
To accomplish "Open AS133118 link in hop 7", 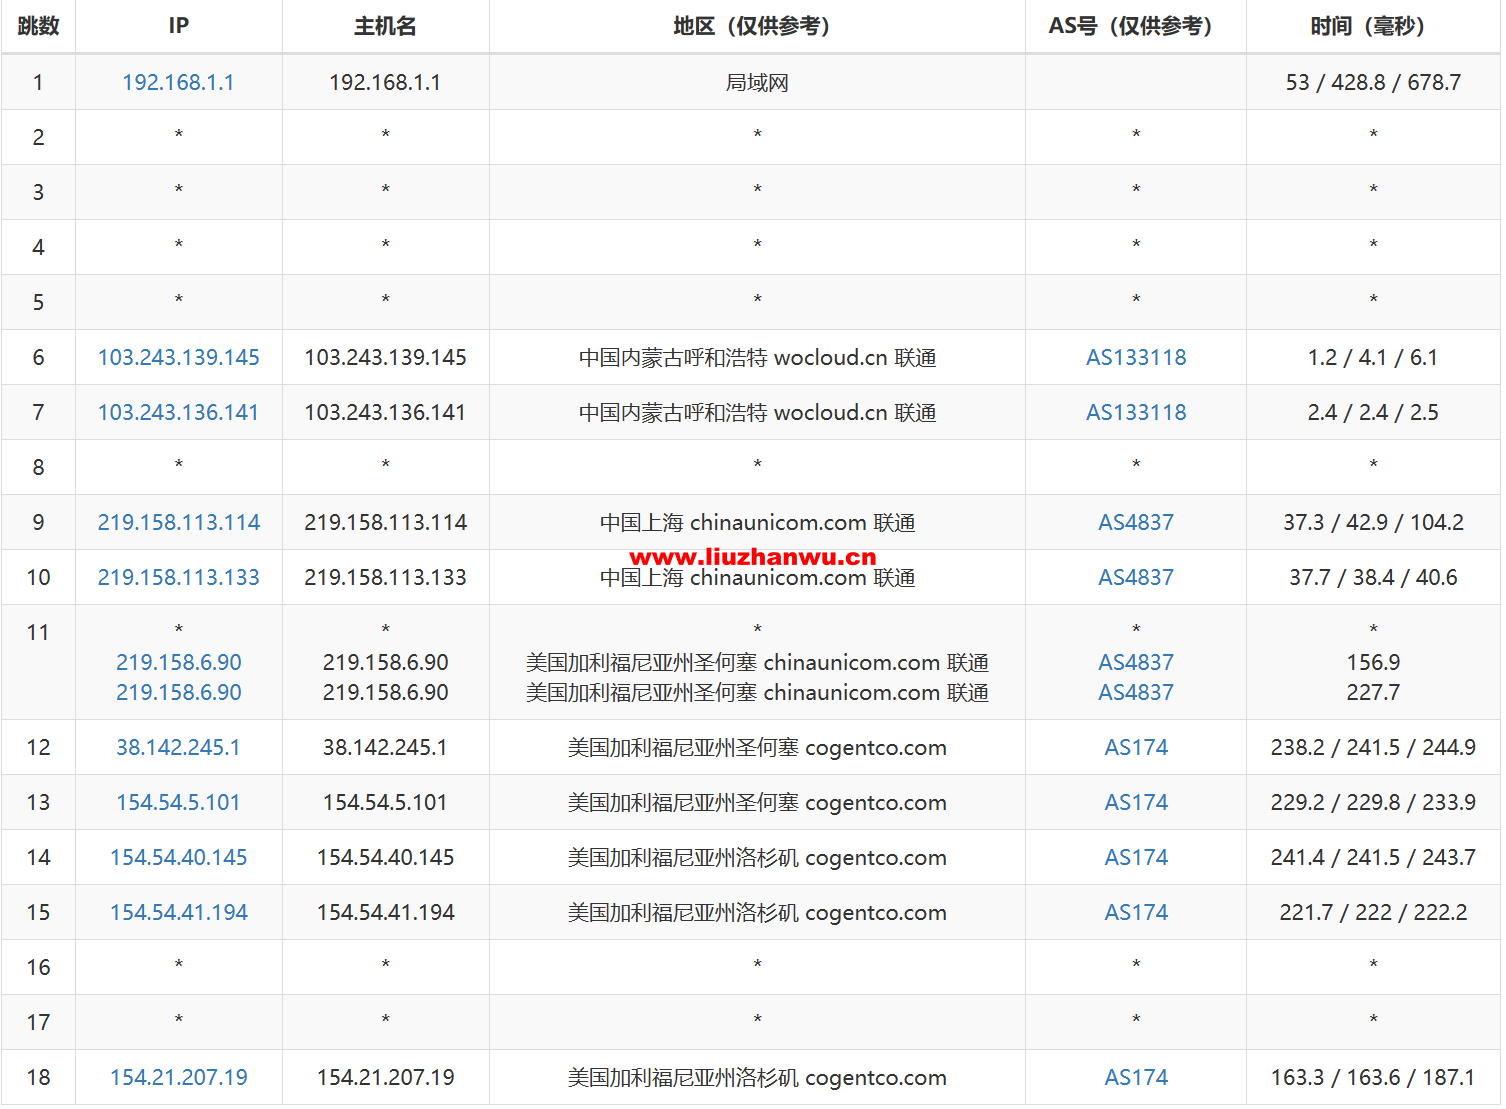I will pos(1136,412).
